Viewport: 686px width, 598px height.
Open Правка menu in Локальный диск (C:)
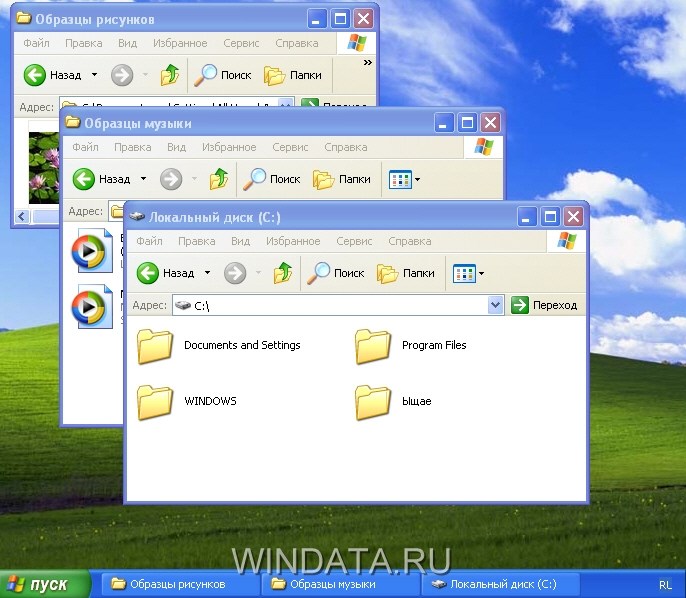196,241
